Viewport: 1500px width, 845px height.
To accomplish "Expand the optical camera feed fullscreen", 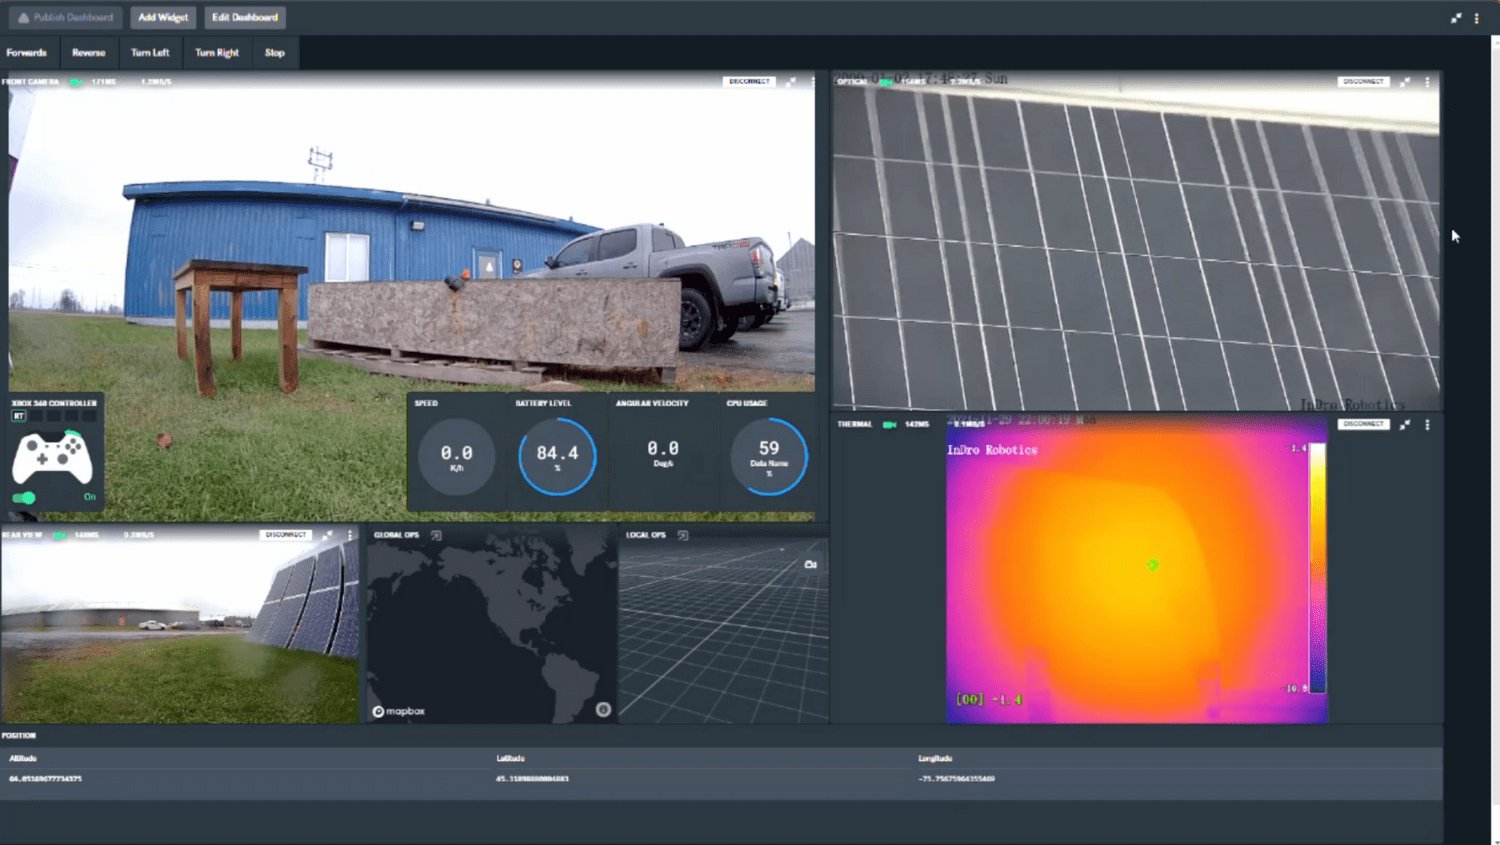I will (x=1405, y=82).
